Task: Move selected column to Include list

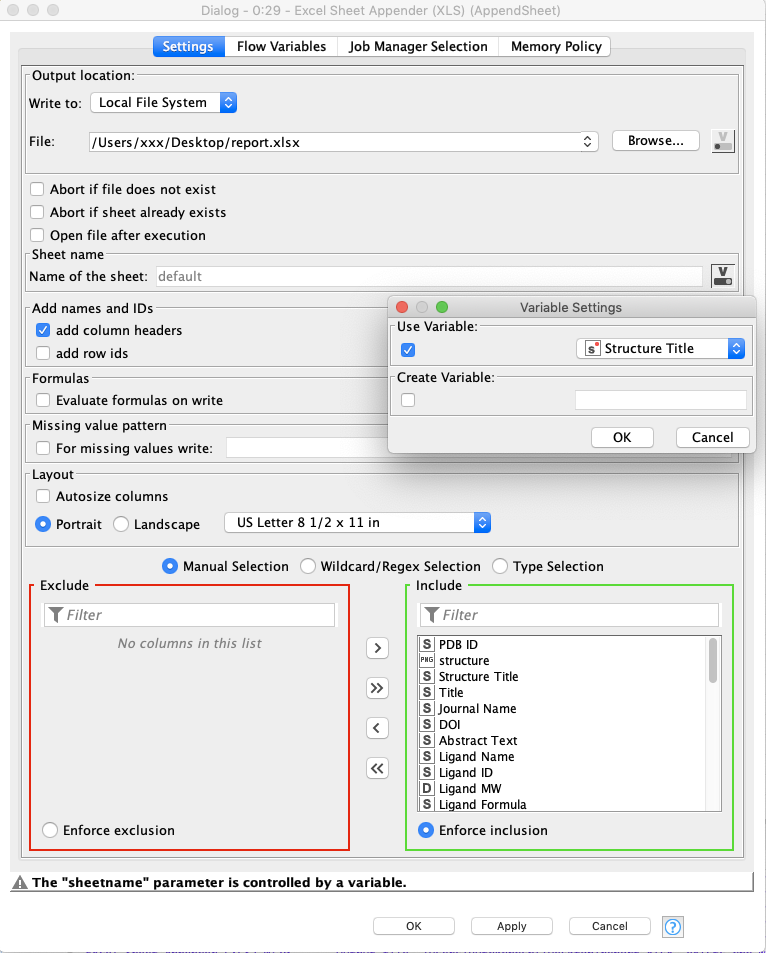Action: coord(378,648)
